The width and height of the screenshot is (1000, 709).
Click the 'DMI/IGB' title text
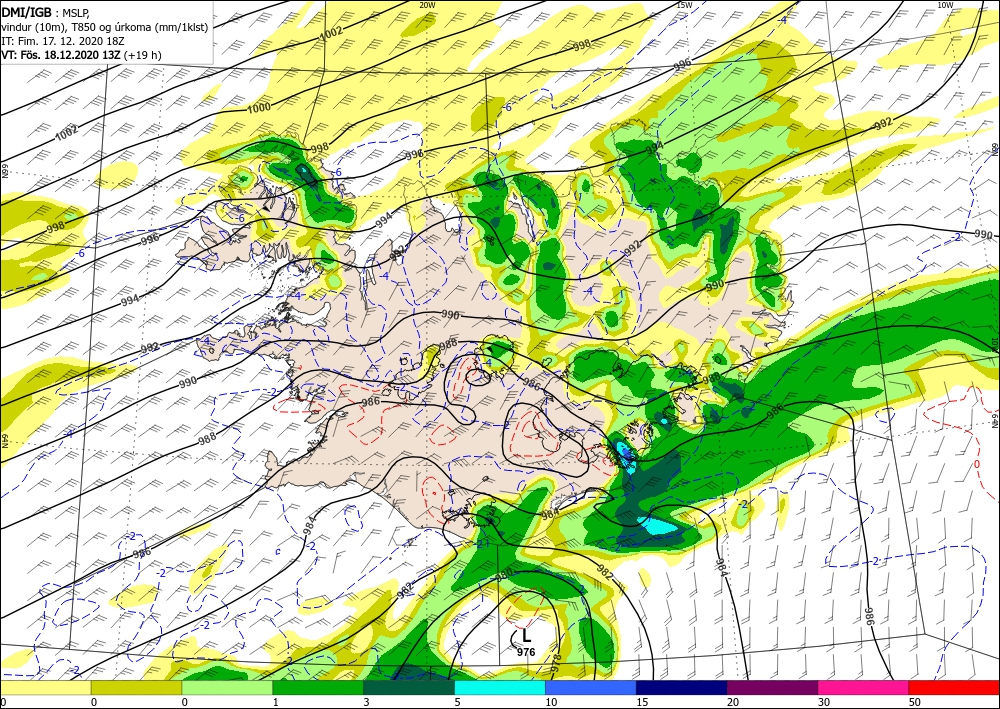click(26, 12)
